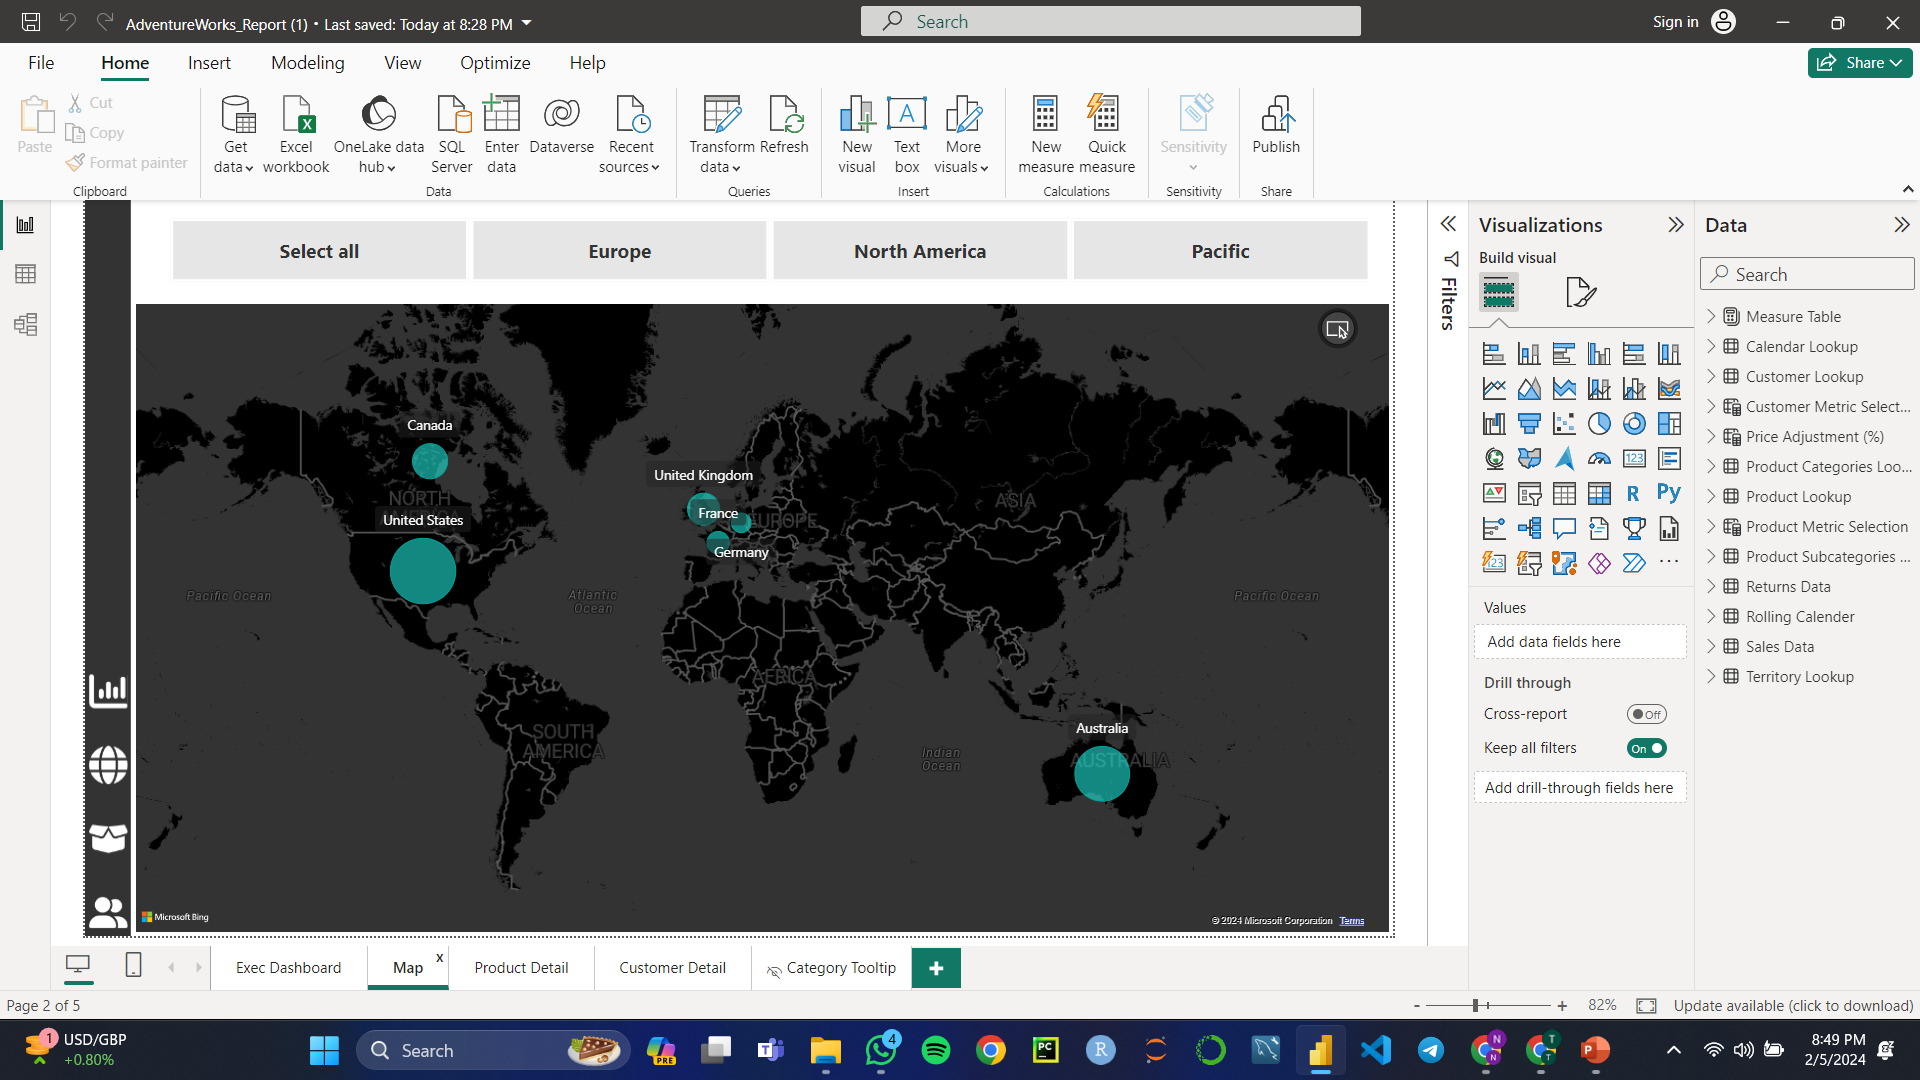
Task: Click the Pacific filter button
Action: coord(1220,251)
